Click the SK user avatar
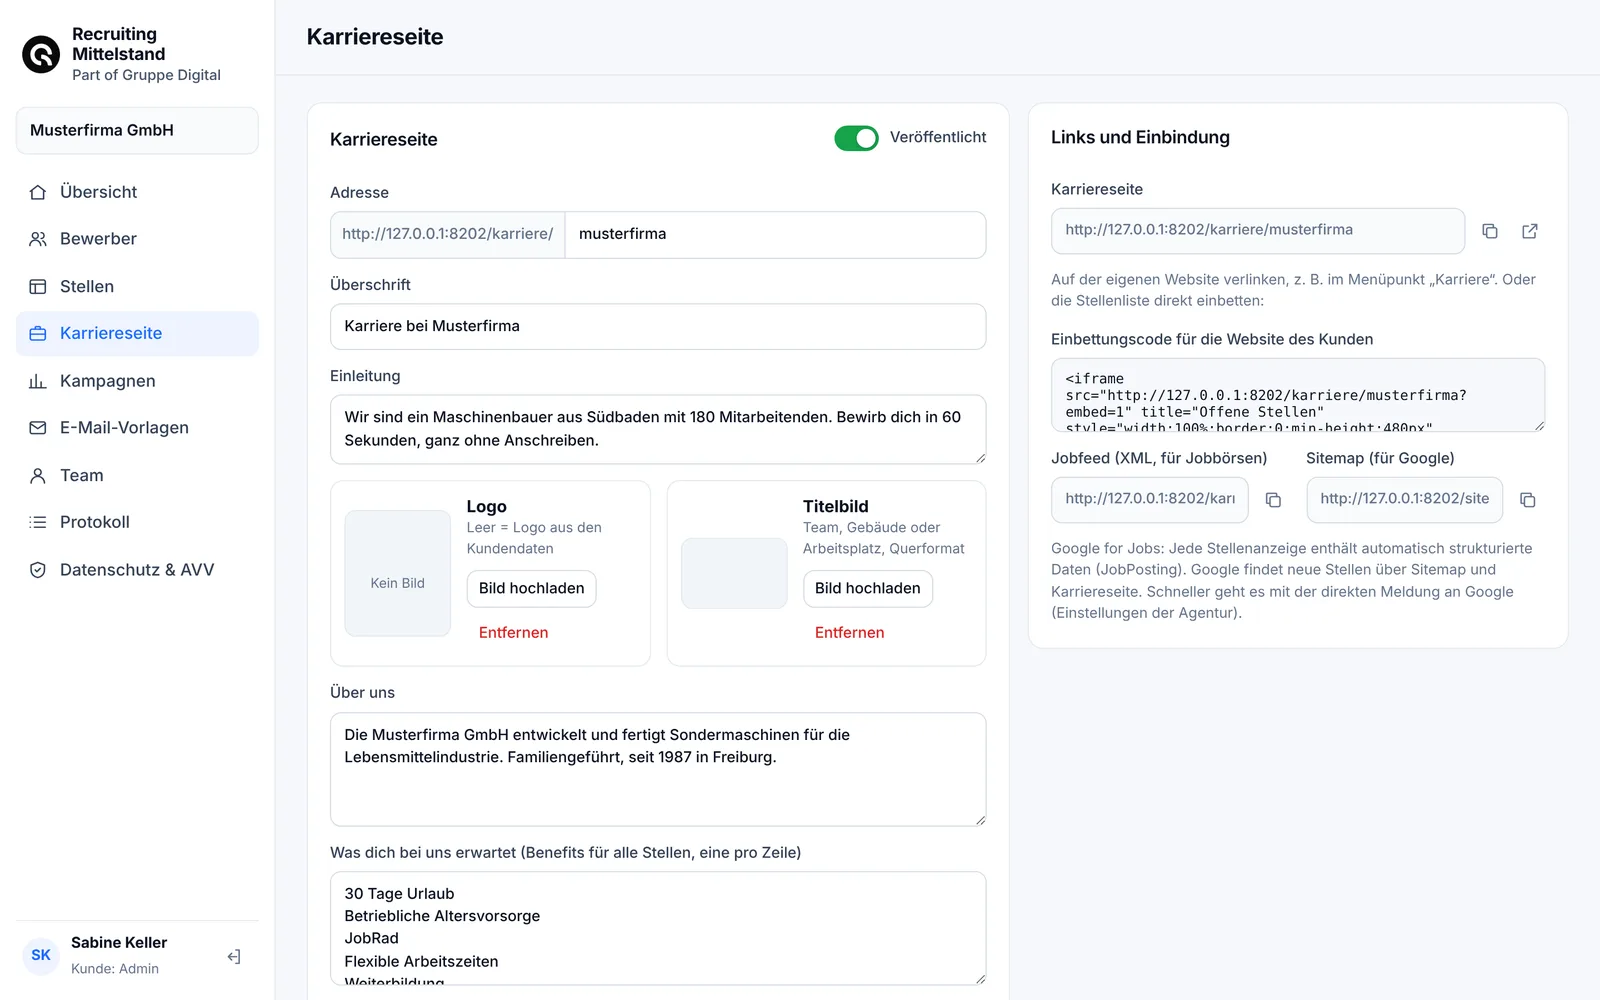This screenshot has width=1600, height=1000. pyautogui.click(x=41, y=955)
